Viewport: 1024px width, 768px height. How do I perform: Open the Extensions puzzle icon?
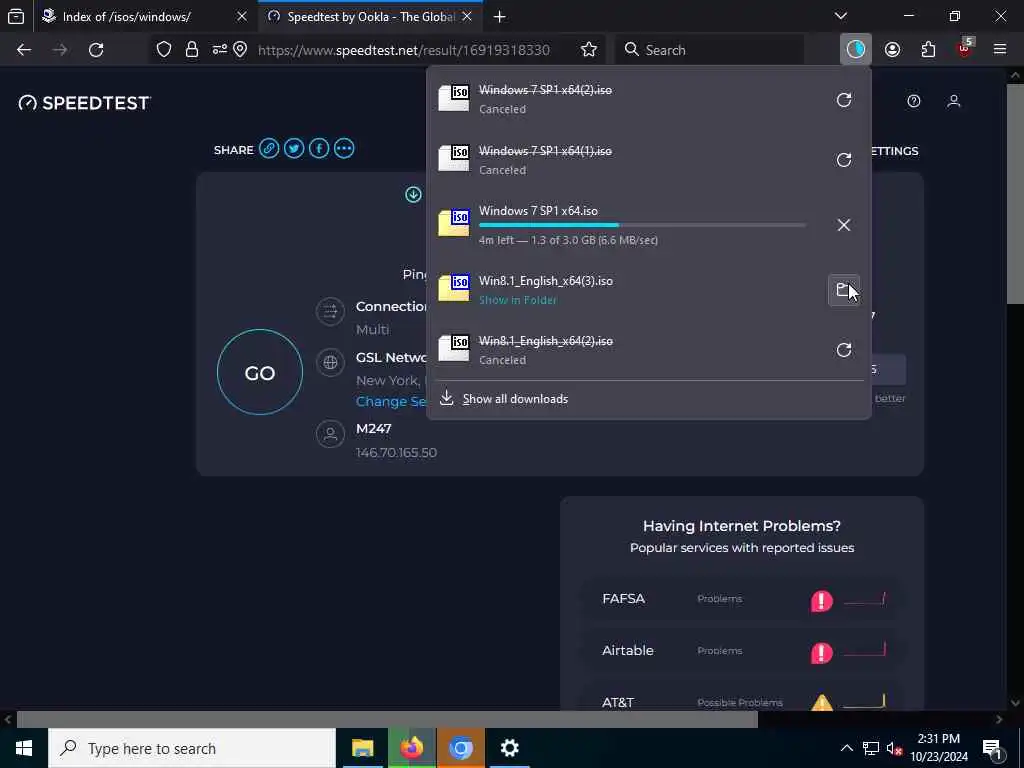(x=928, y=50)
